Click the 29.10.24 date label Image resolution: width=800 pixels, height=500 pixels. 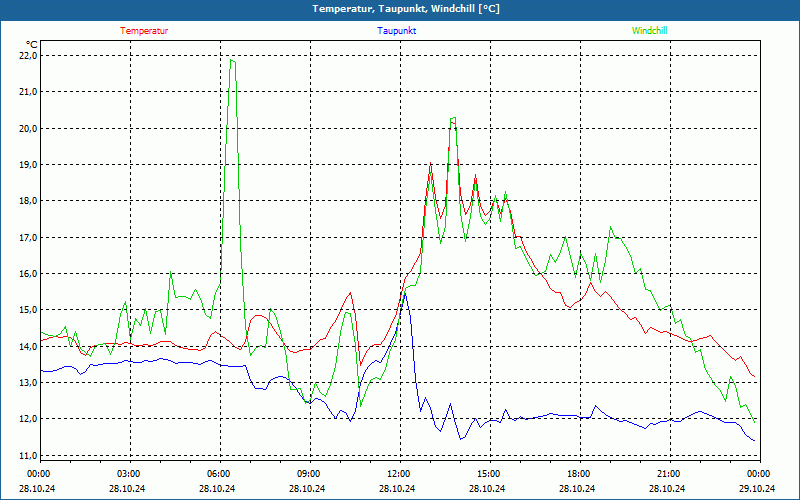pos(757,488)
